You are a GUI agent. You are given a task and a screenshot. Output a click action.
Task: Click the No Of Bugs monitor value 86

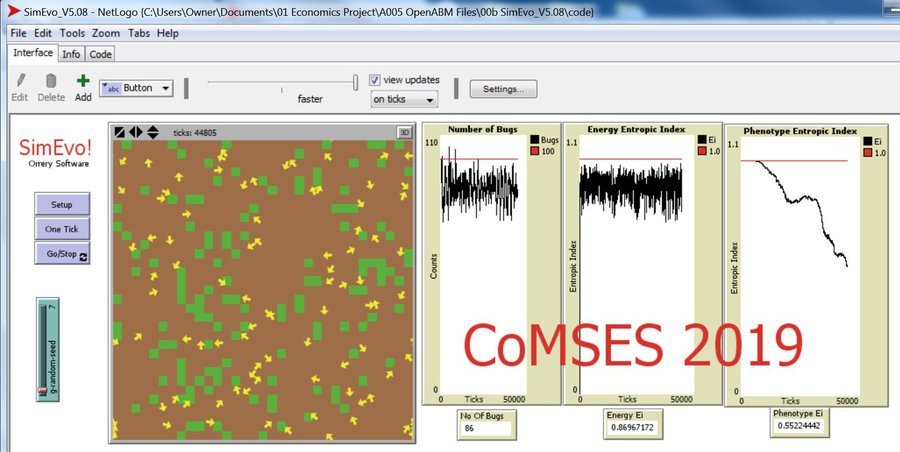[x=486, y=428]
